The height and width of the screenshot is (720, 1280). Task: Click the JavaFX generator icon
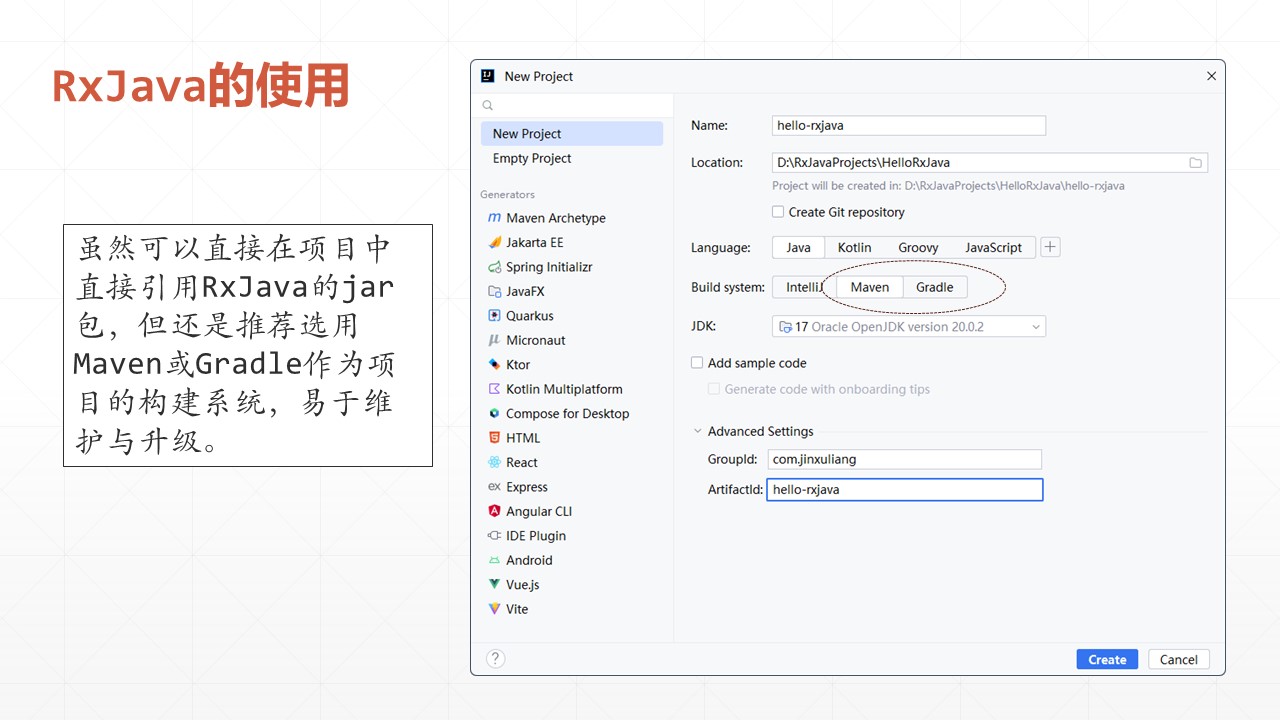pos(494,291)
